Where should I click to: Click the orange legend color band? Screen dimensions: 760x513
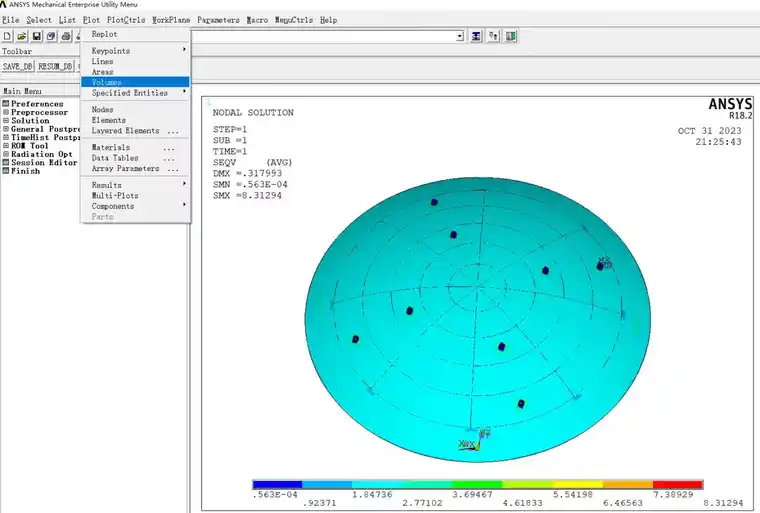(628, 484)
